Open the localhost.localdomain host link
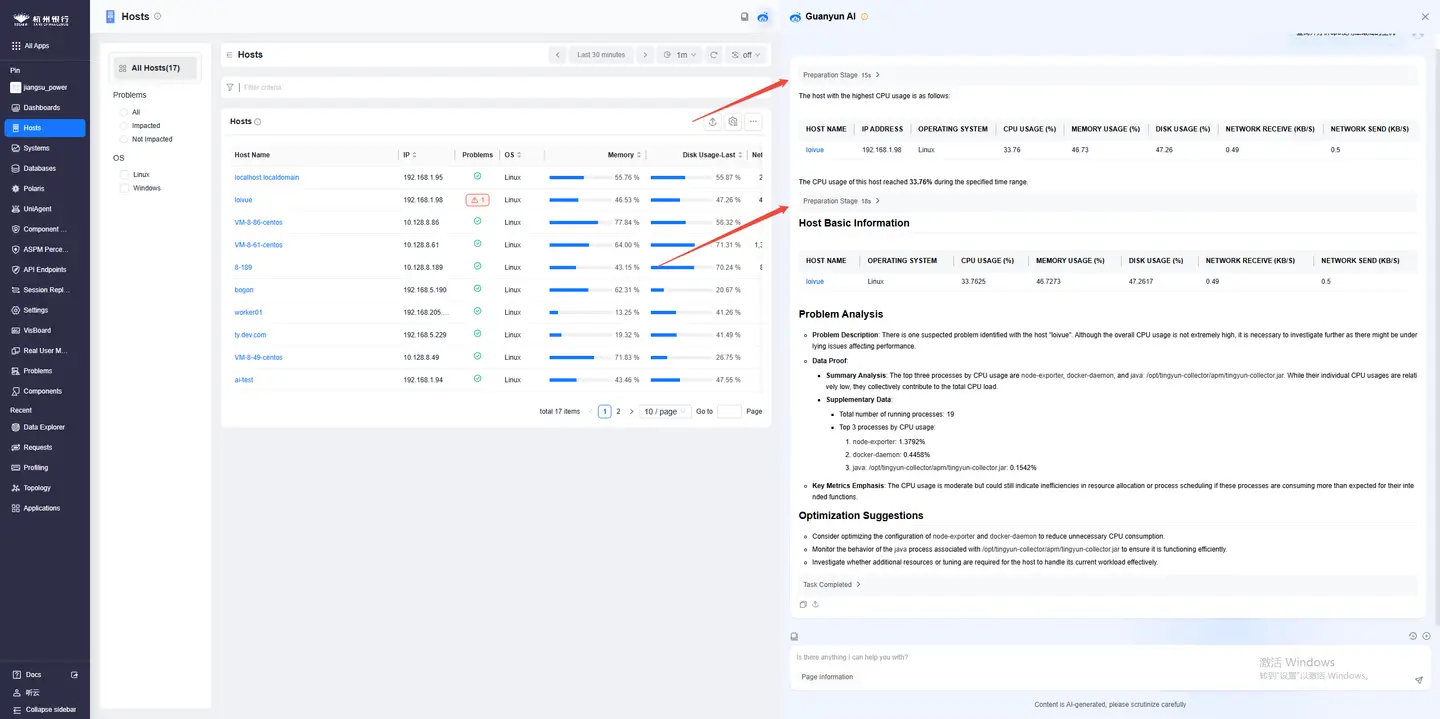Screen dimensions: 1440x719 266,177
